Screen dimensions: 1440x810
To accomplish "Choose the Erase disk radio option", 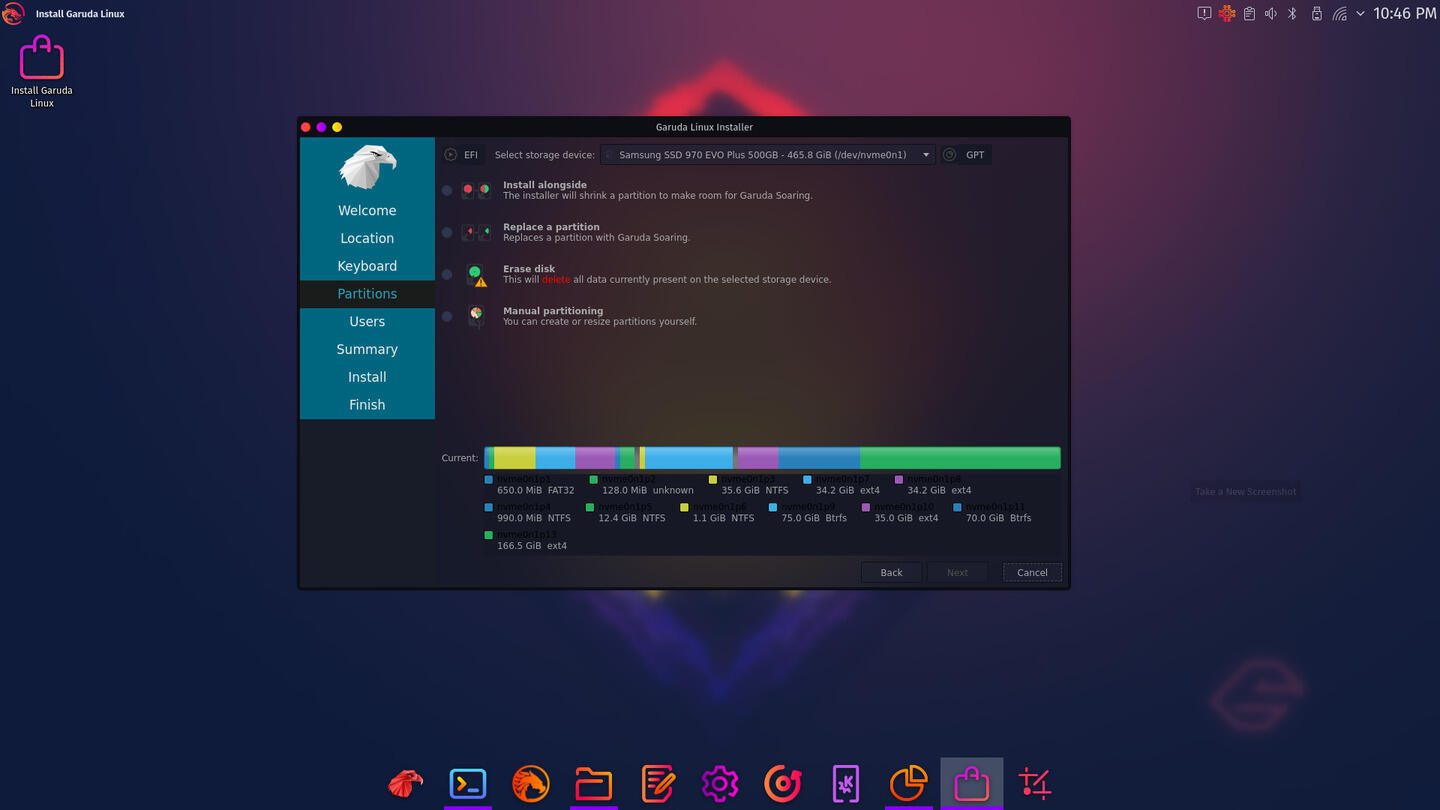I will 447,274.
